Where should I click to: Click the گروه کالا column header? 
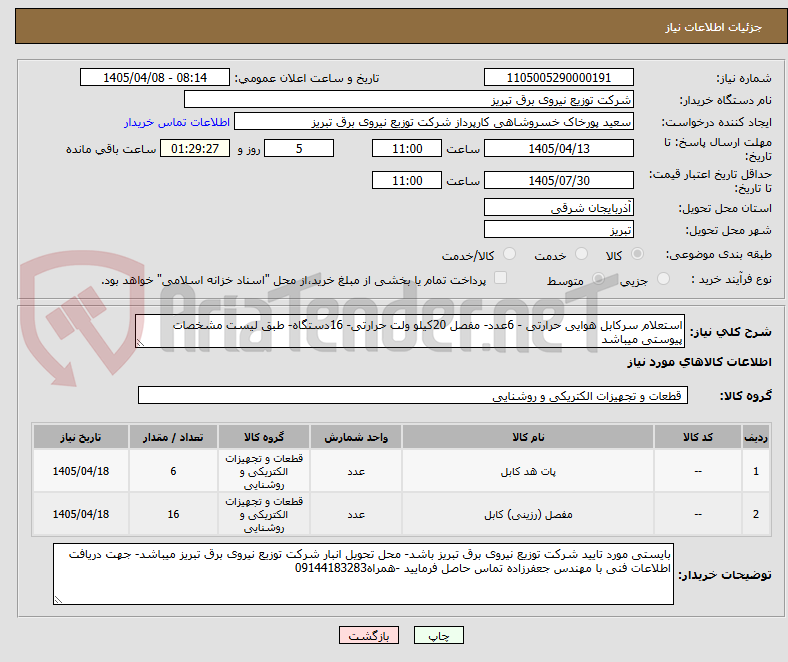pyautogui.click(x=264, y=437)
